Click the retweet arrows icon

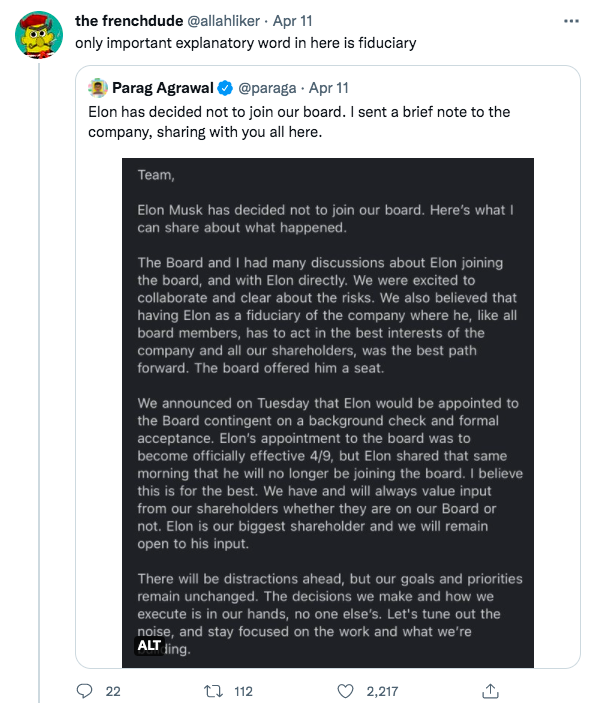pos(213,691)
